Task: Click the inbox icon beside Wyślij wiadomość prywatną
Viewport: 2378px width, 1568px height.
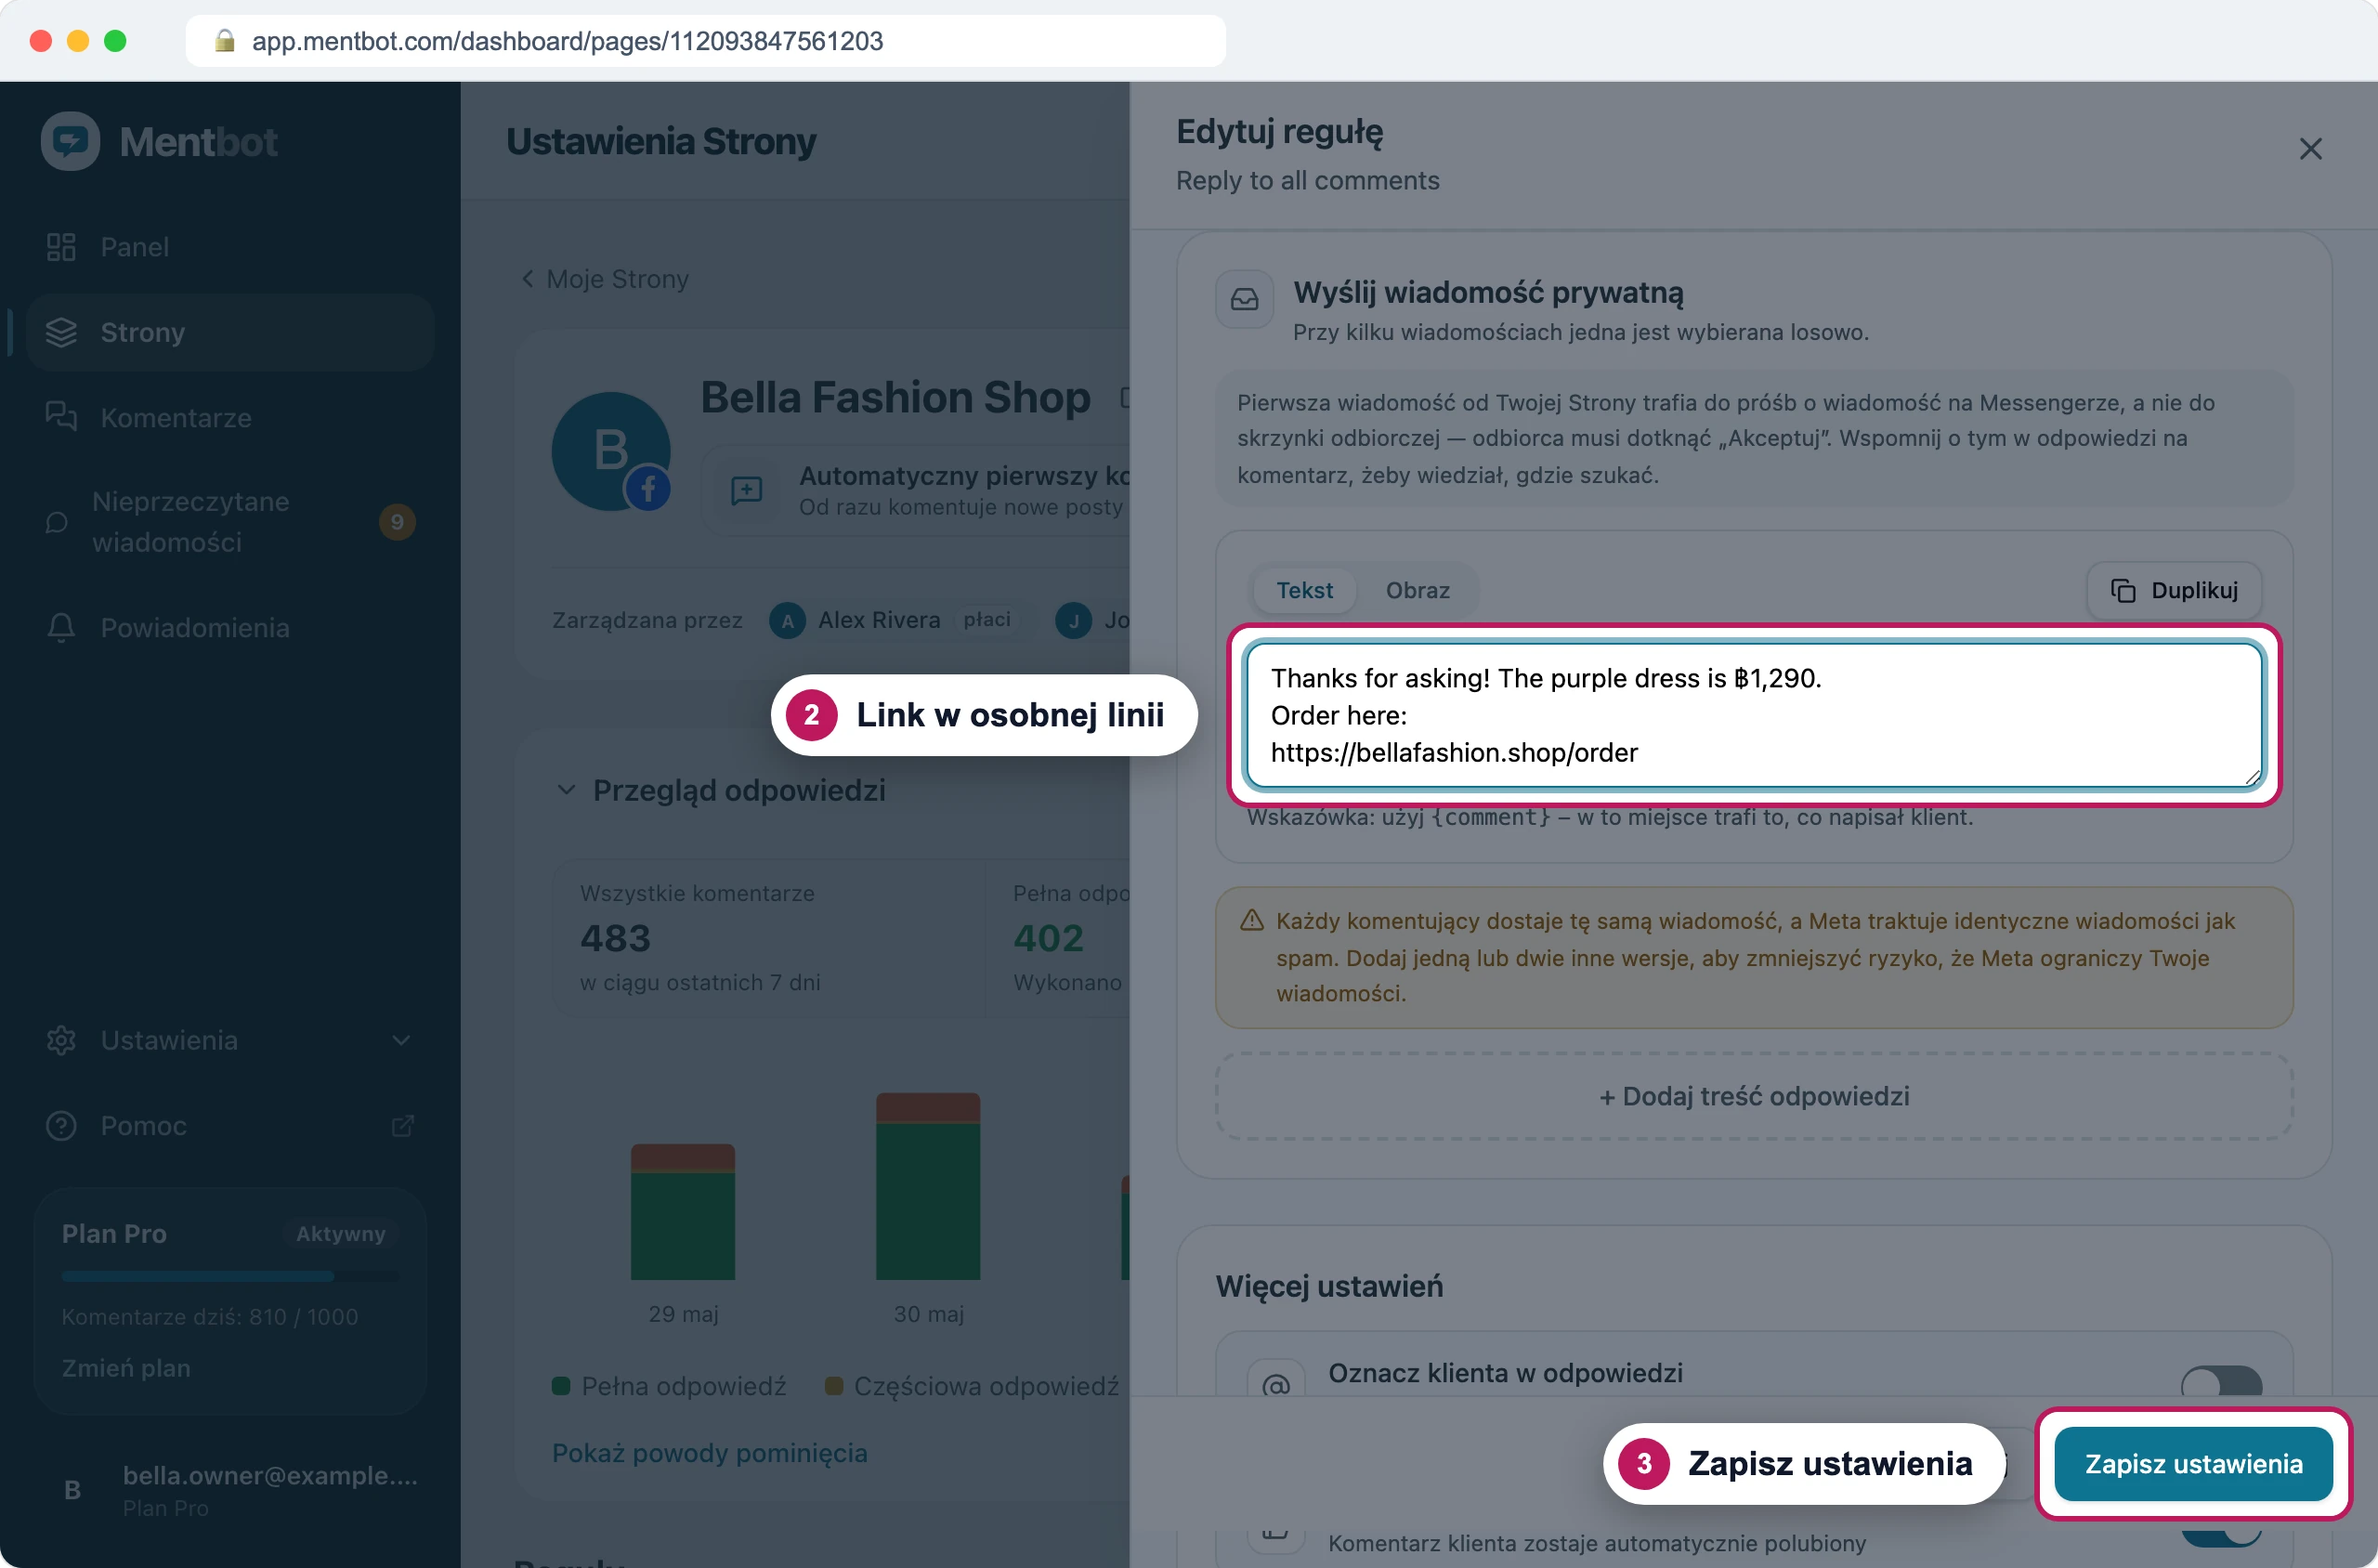Action: click(1244, 299)
